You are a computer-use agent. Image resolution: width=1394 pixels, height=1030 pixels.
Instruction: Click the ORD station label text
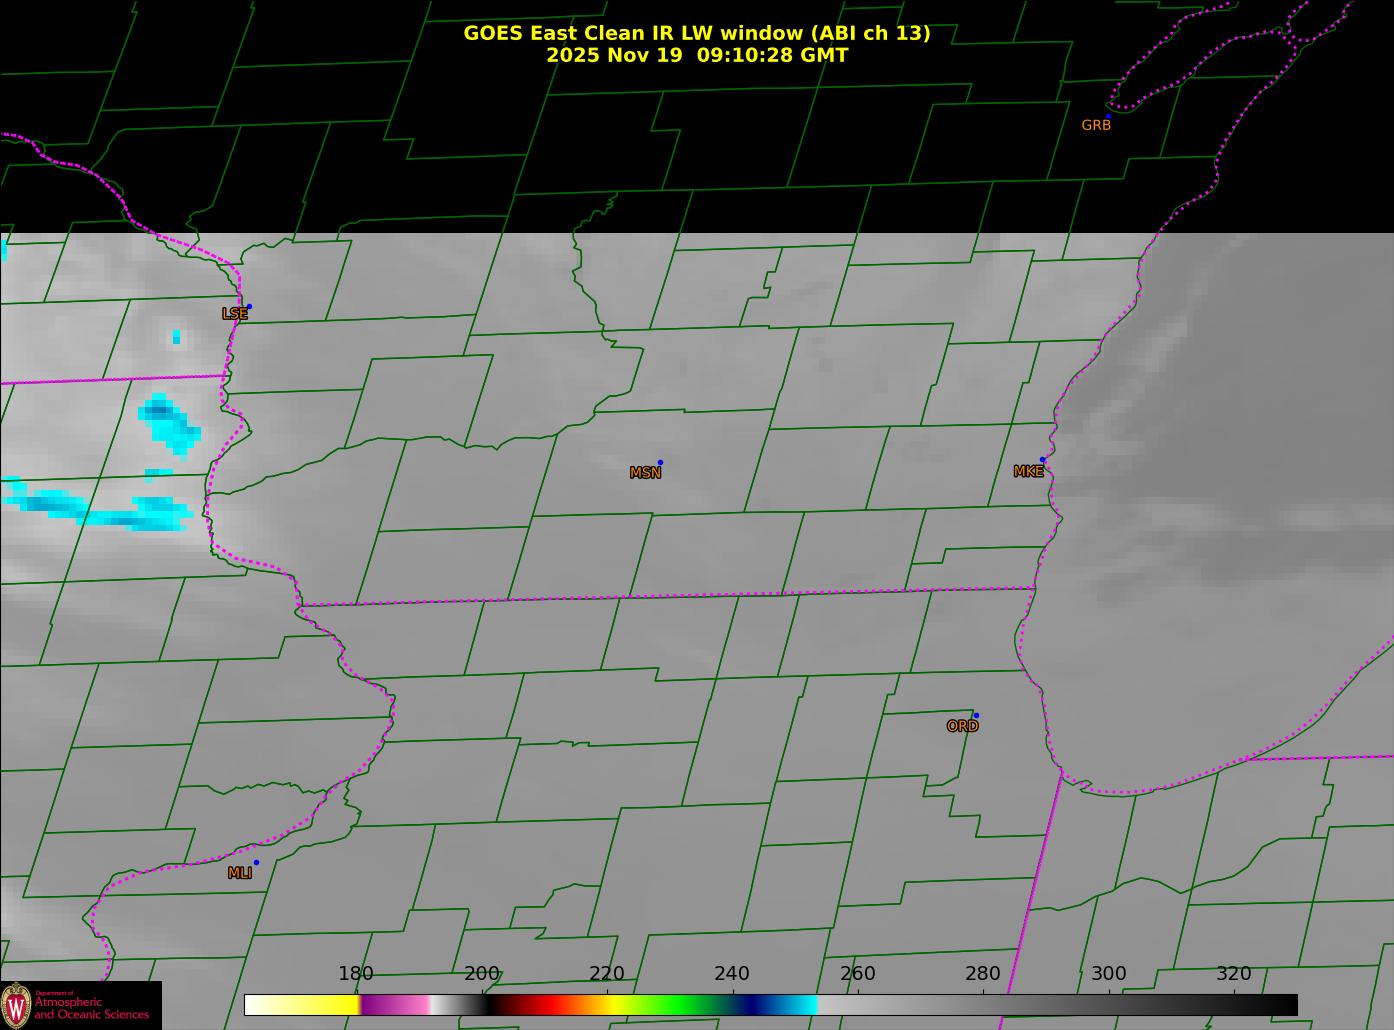(962, 727)
